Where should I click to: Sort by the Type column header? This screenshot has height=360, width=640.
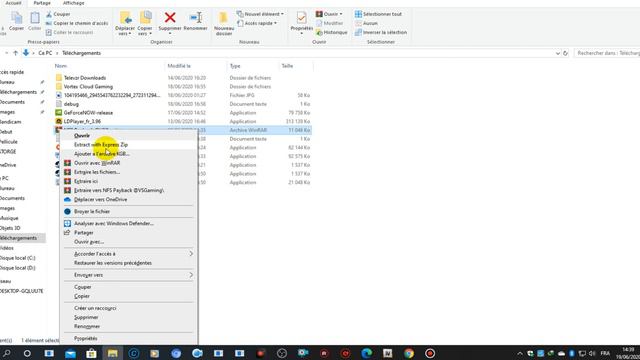coord(235,66)
